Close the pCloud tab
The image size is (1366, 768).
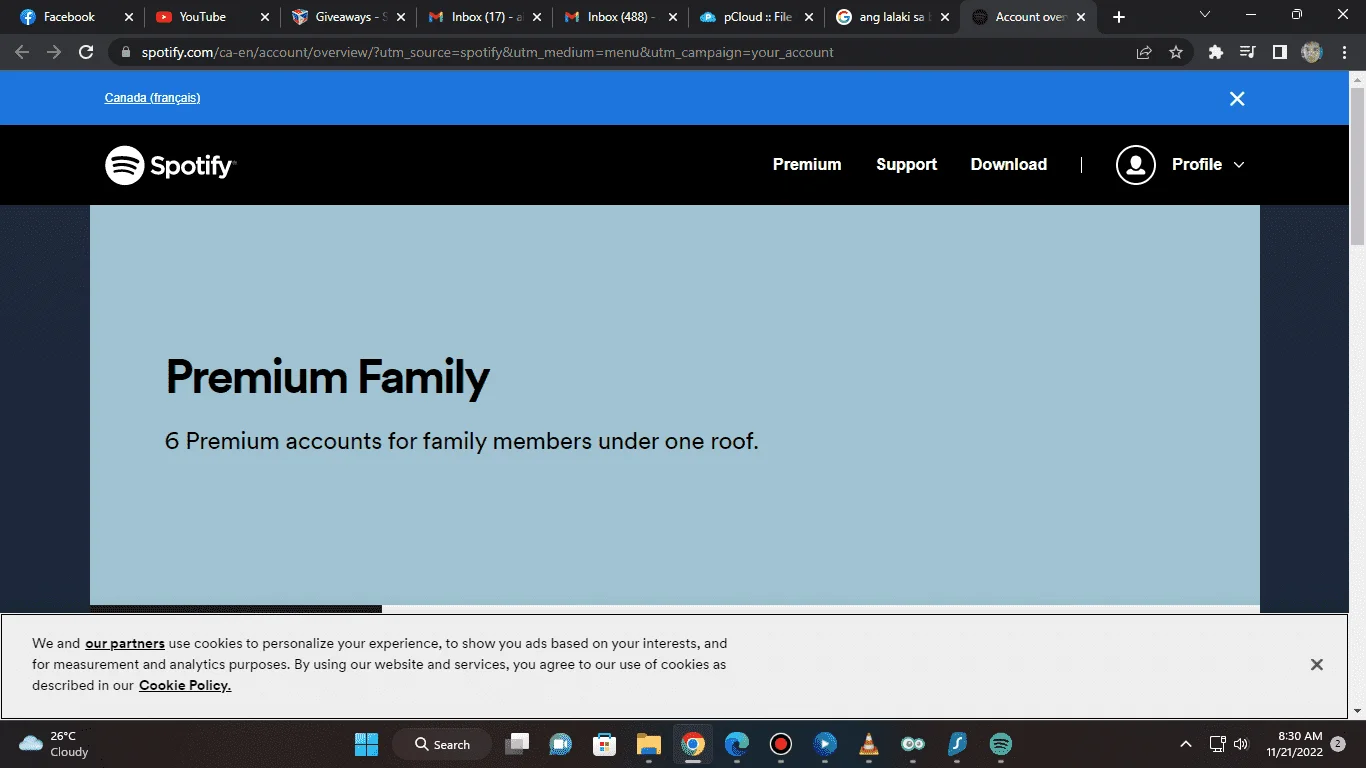(808, 17)
